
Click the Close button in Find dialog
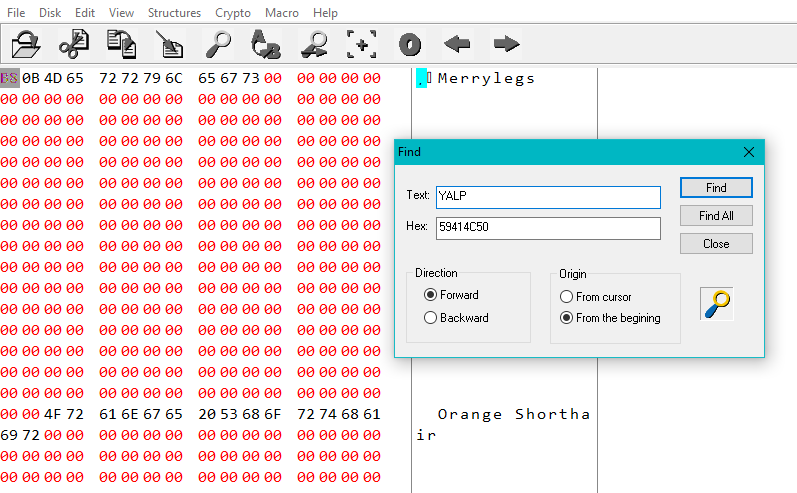point(716,244)
